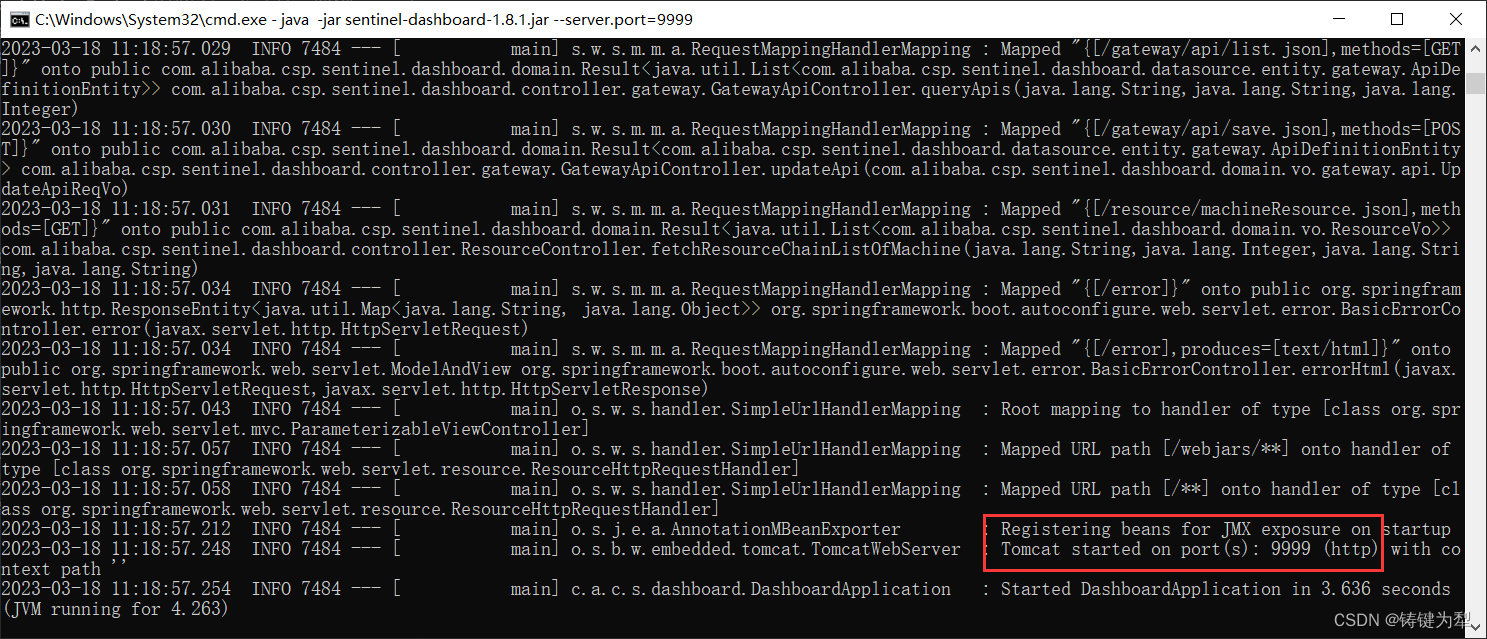Maximize the cmd window
Image resolution: width=1487 pixels, height=639 pixels.
pyautogui.click(x=1396, y=19)
